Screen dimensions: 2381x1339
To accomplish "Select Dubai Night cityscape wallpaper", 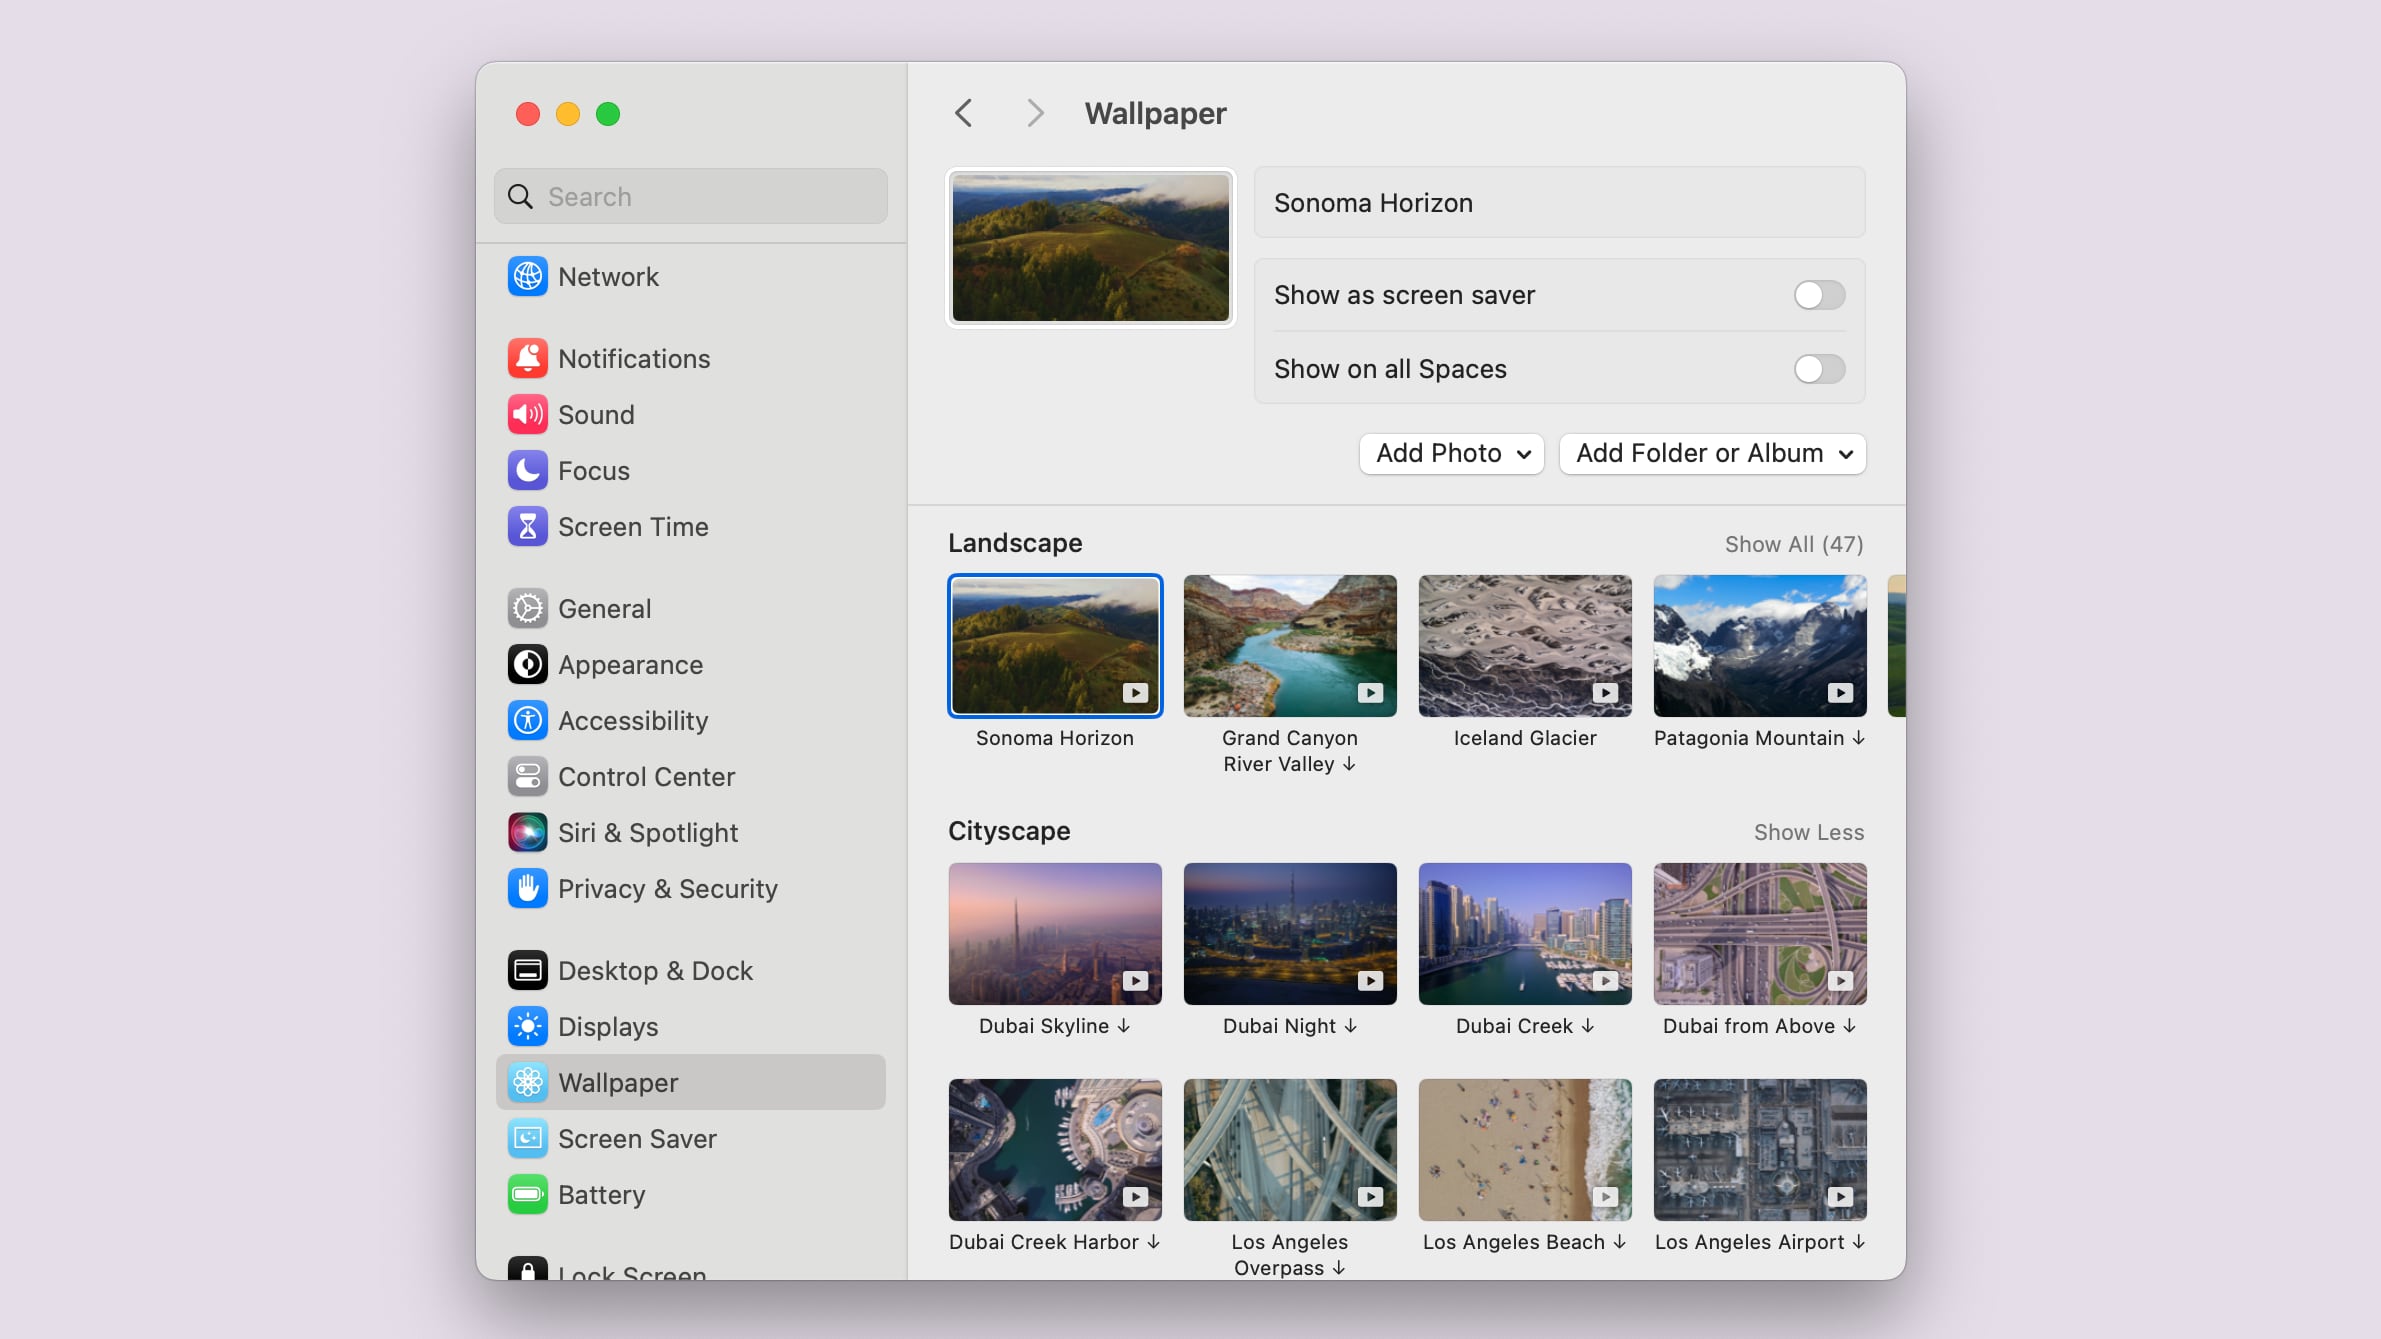I will pyautogui.click(x=1290, y=934).
